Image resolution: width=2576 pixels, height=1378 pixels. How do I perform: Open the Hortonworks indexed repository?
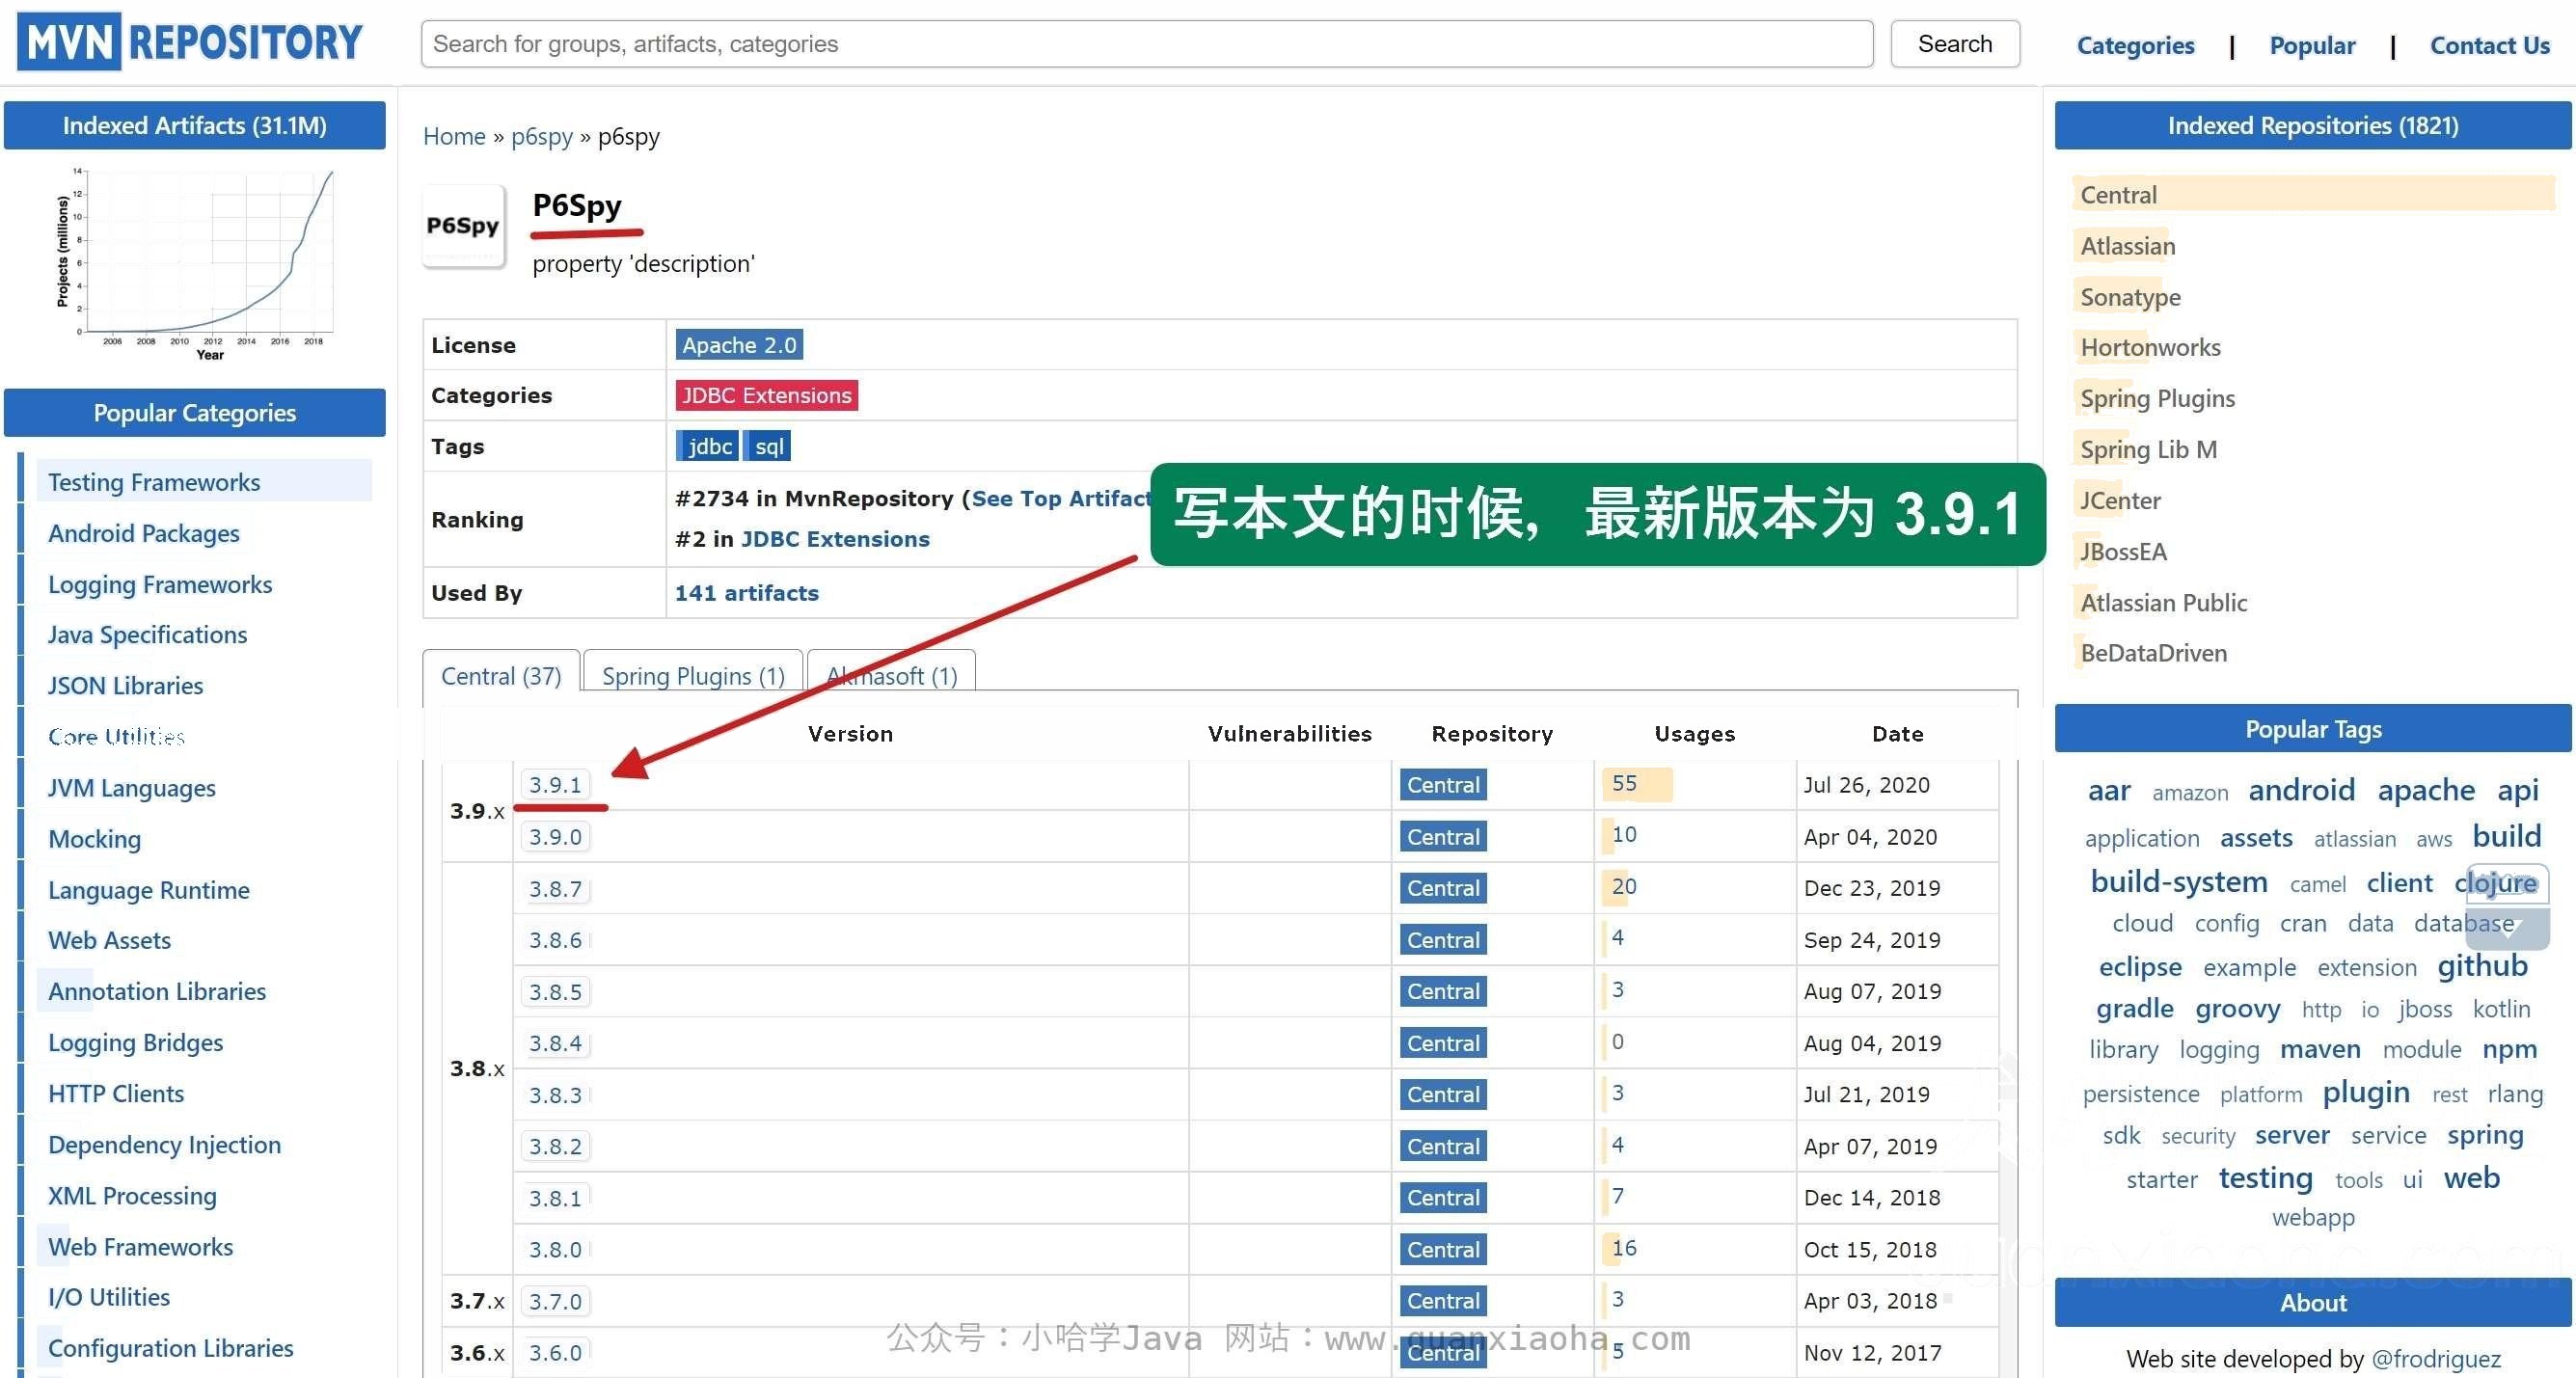click(2150, 347)
